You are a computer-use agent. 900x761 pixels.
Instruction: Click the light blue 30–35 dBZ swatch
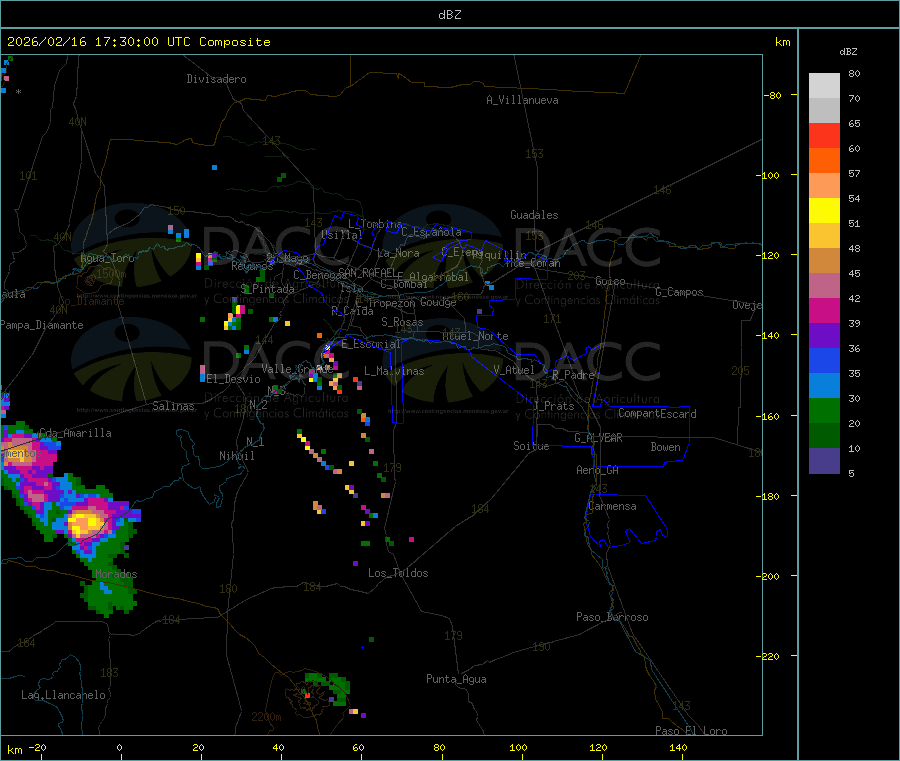[x=824, y=386]
